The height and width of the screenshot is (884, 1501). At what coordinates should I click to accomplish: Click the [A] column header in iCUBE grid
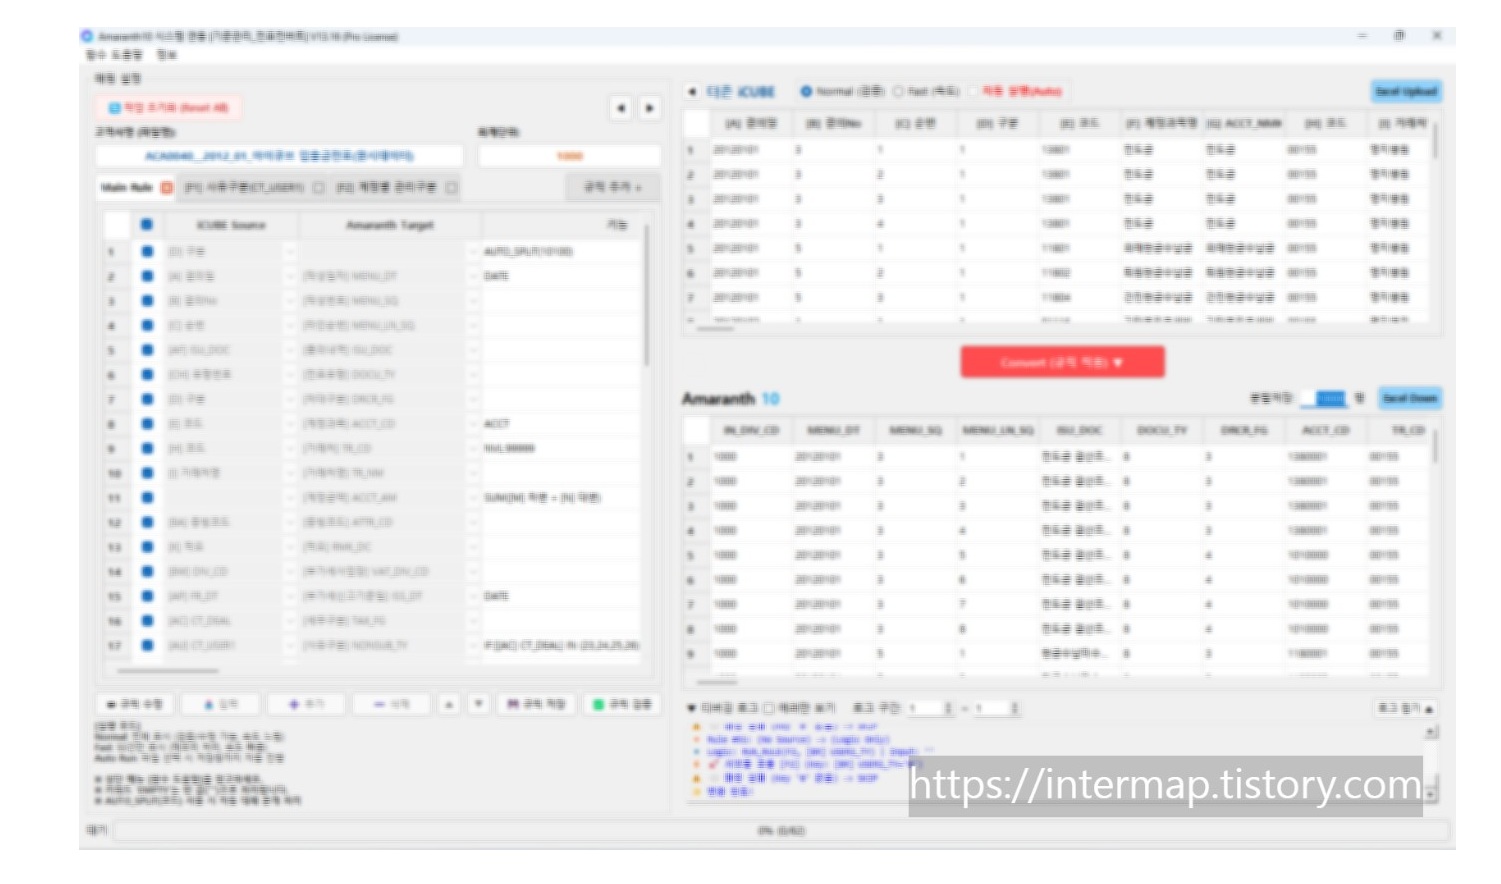751,123
